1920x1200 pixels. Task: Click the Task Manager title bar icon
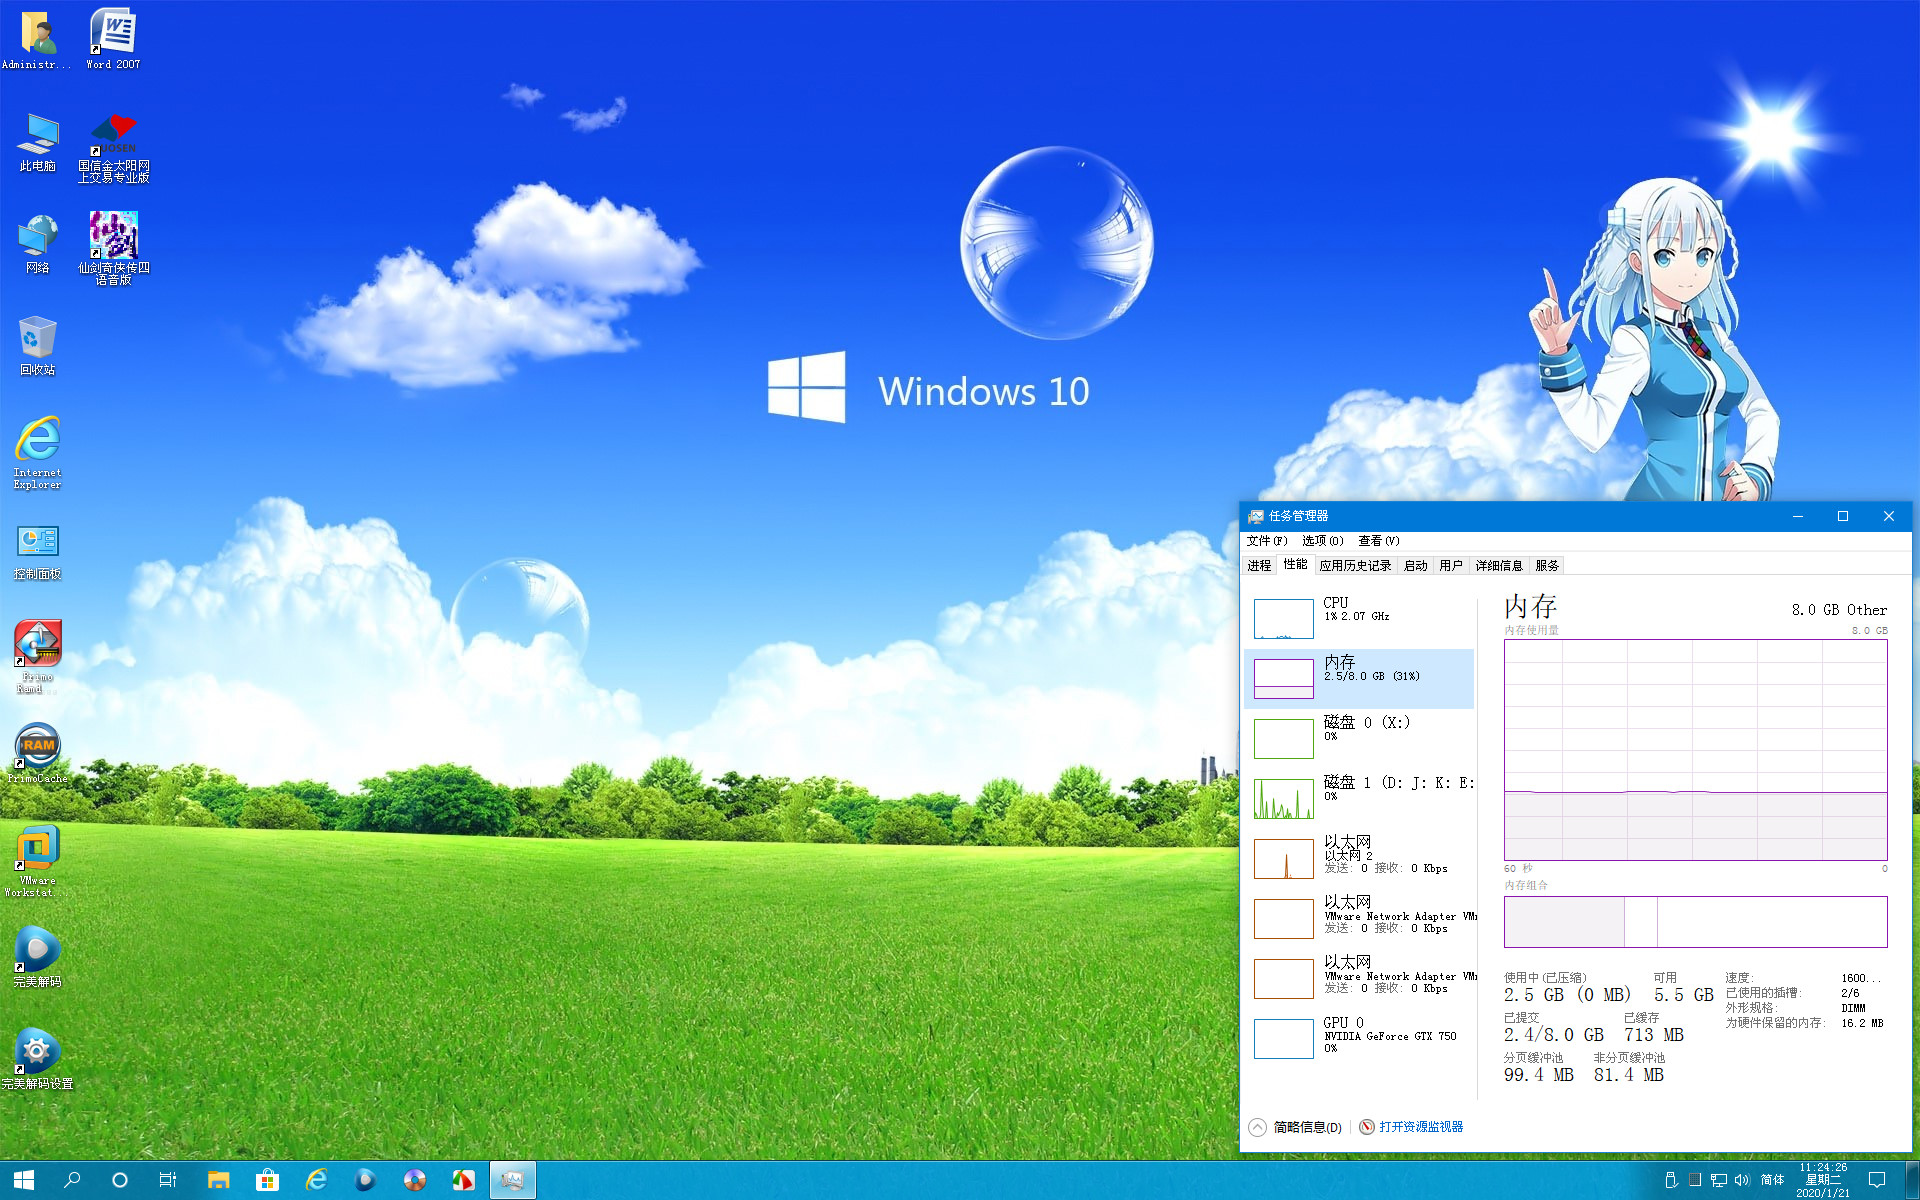1256,516
